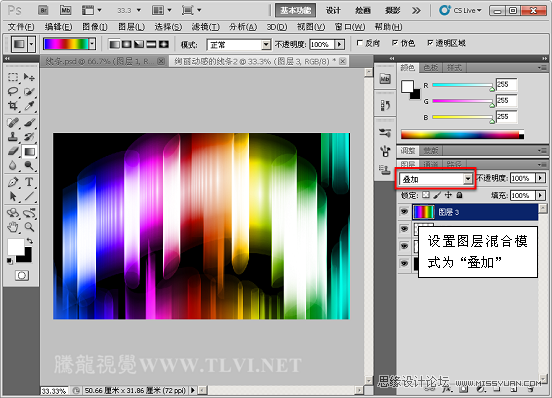Screen dimensions: 552x398
Task: Toggle lock transparent pixels icon
Action: [x=426, y=195]
